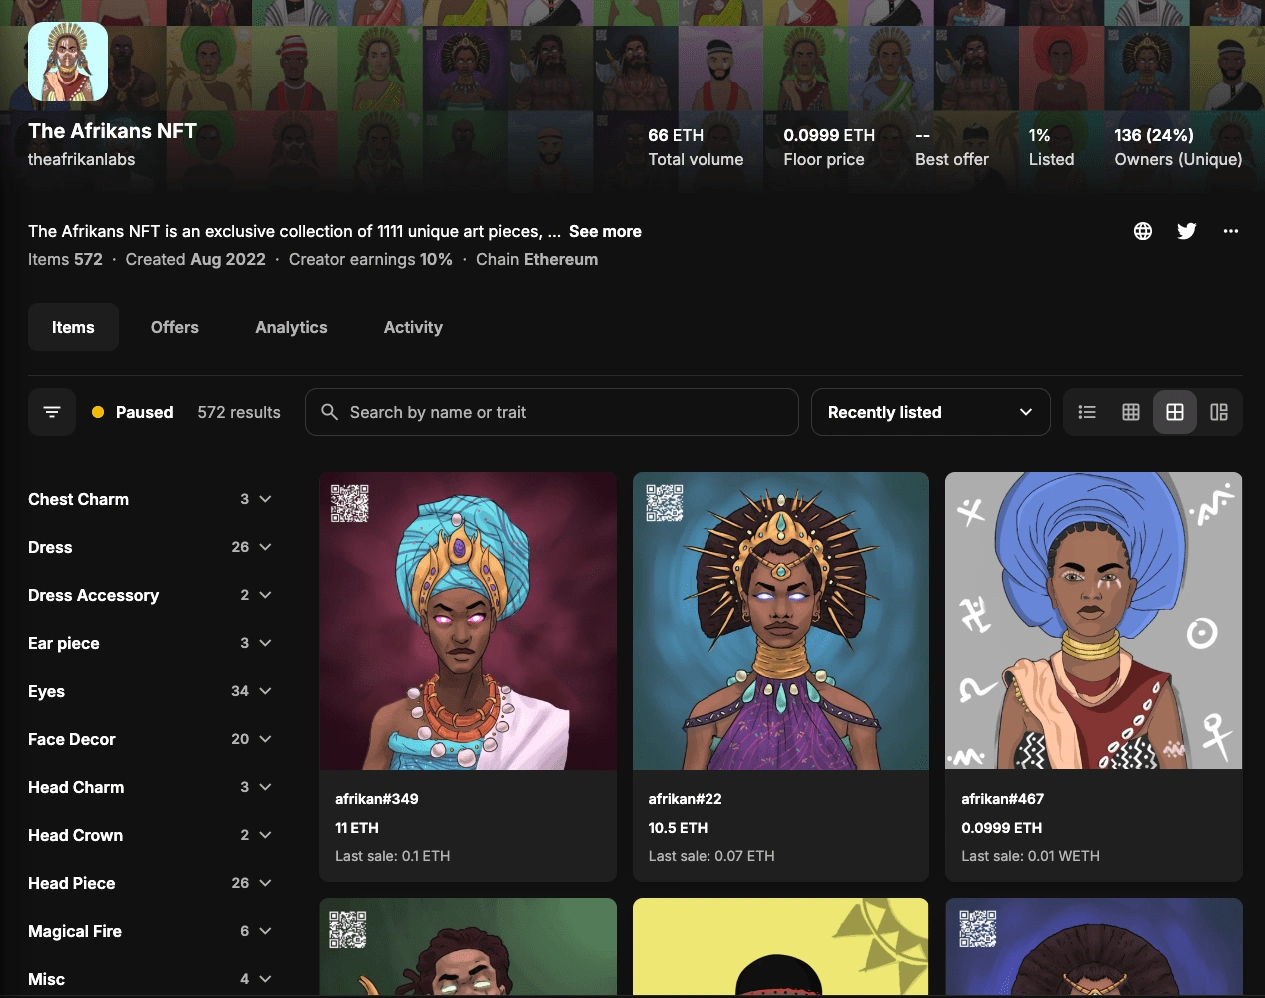Open the afrikan#467 artwork thumbnail
The image size is (1265, 998).
click(x=1094, y=621)
